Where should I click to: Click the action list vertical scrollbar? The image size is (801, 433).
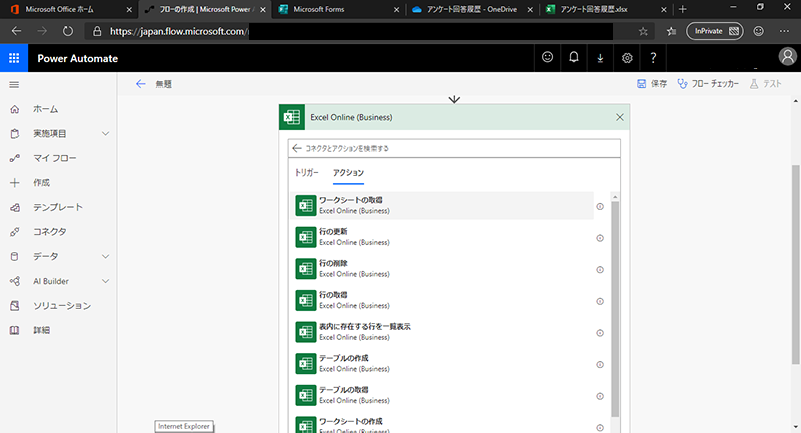click(615, 309)
